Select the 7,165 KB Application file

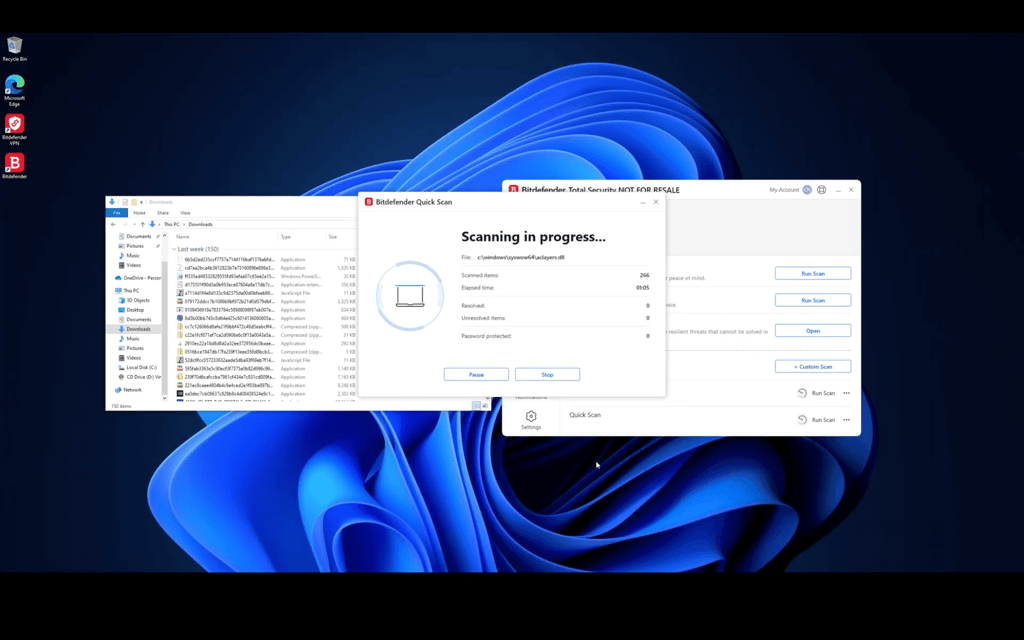point(266,377)
